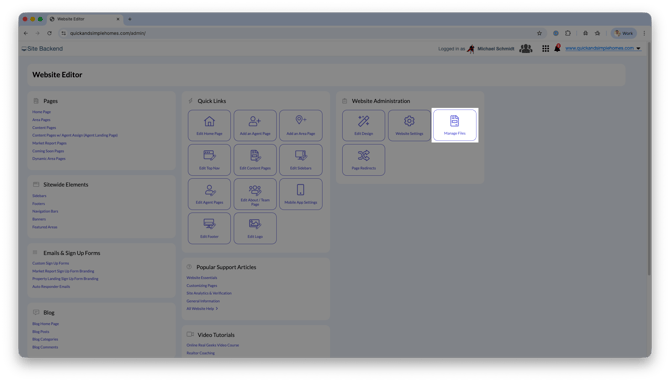The height and width of the screenshot is (382, 670).
Task: Open the Content Pages link
Action: (x=44, y=127)
